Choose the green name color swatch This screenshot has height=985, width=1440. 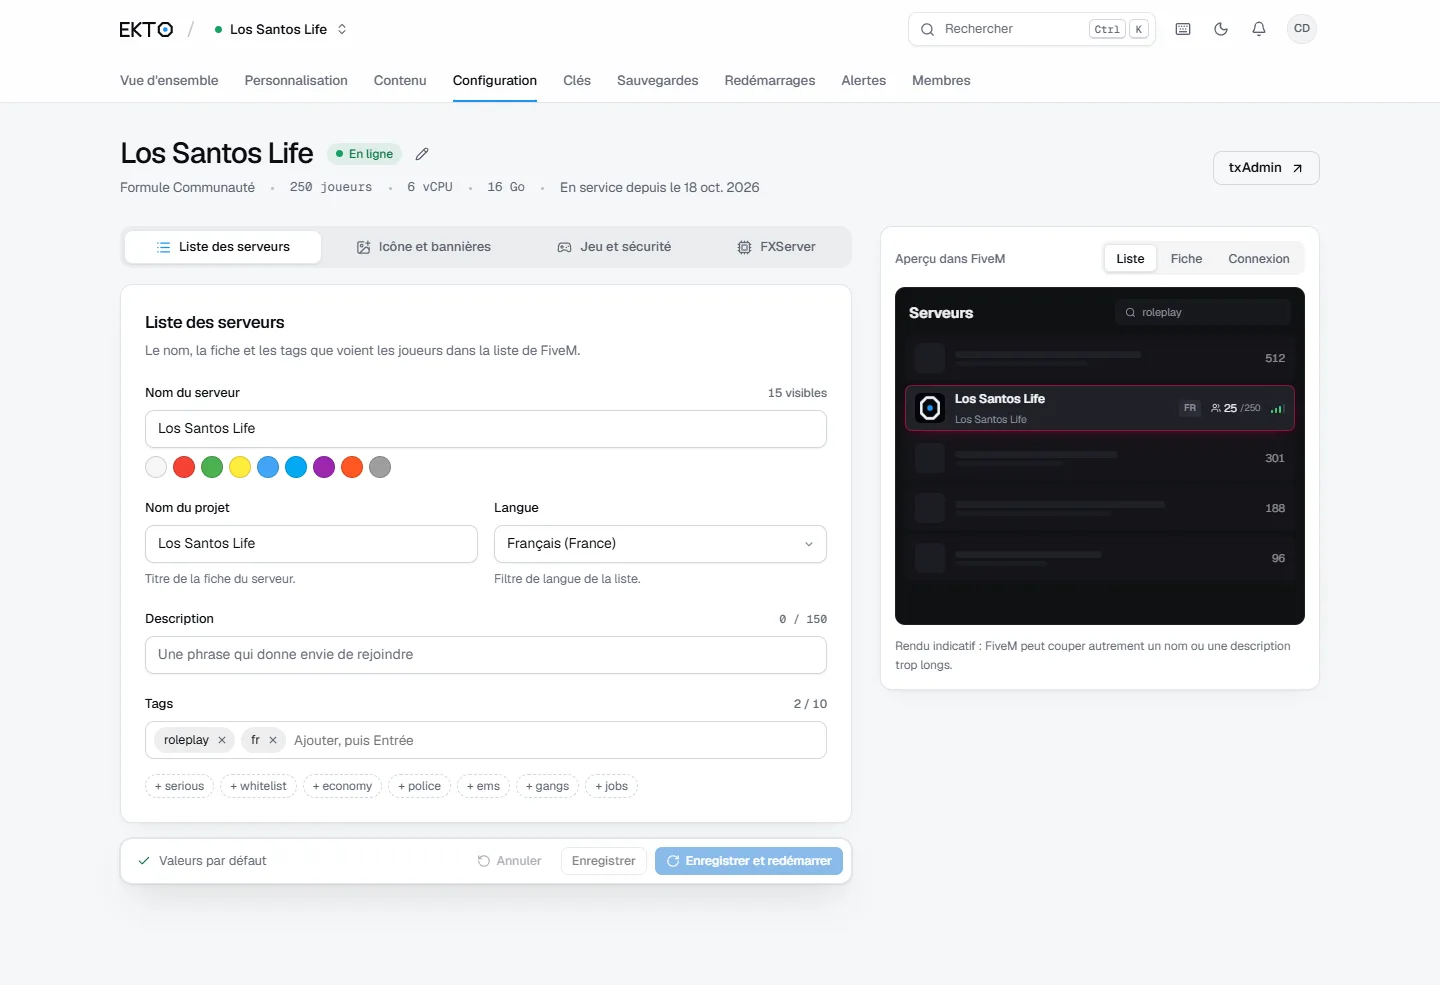(212, 467)
